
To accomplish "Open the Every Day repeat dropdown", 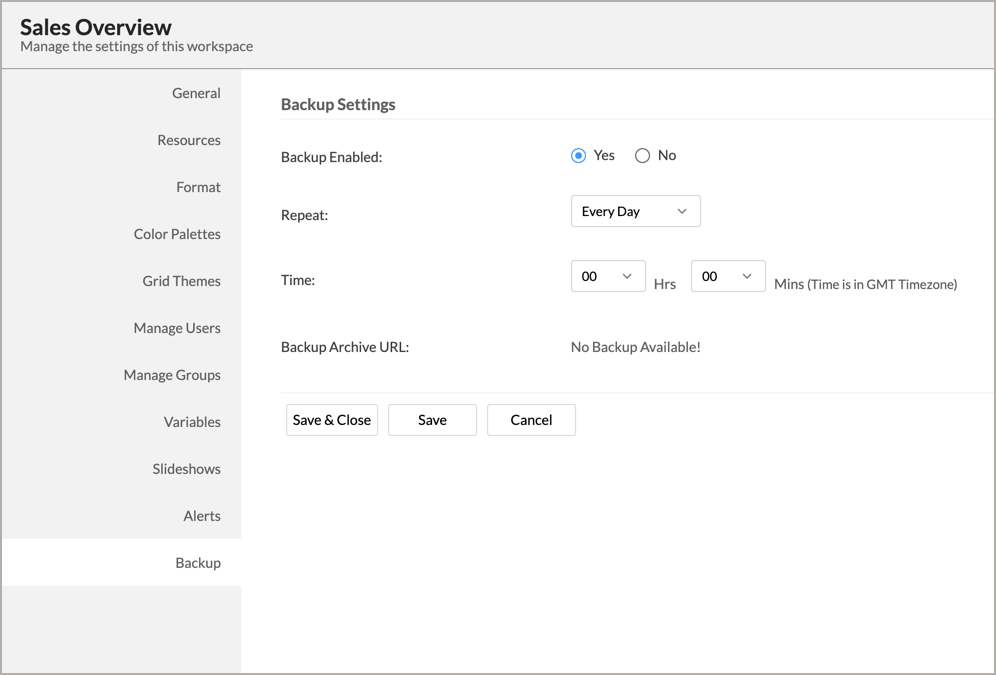I will coord(635,212).
